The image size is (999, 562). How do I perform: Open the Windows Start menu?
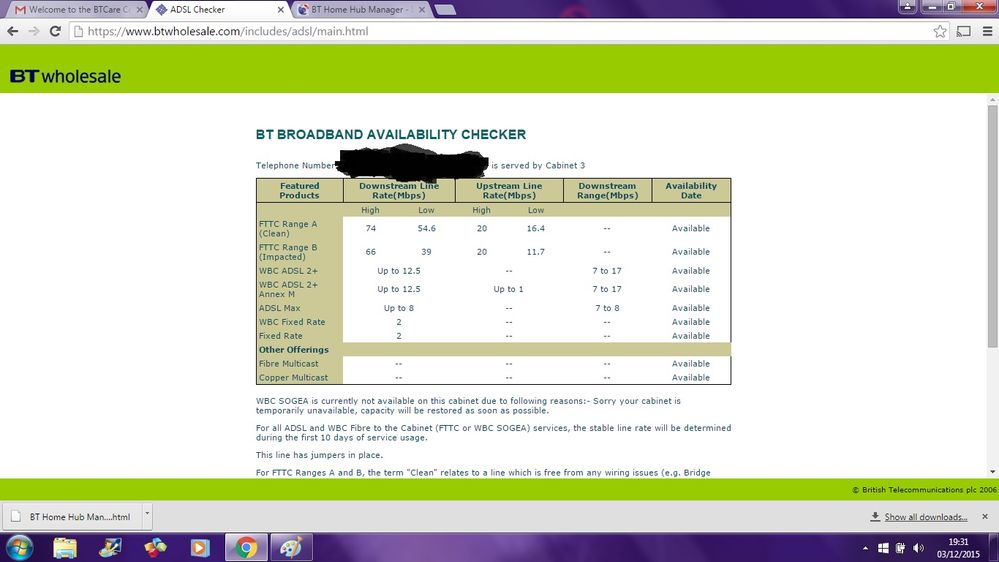click(x=19, y=547)
